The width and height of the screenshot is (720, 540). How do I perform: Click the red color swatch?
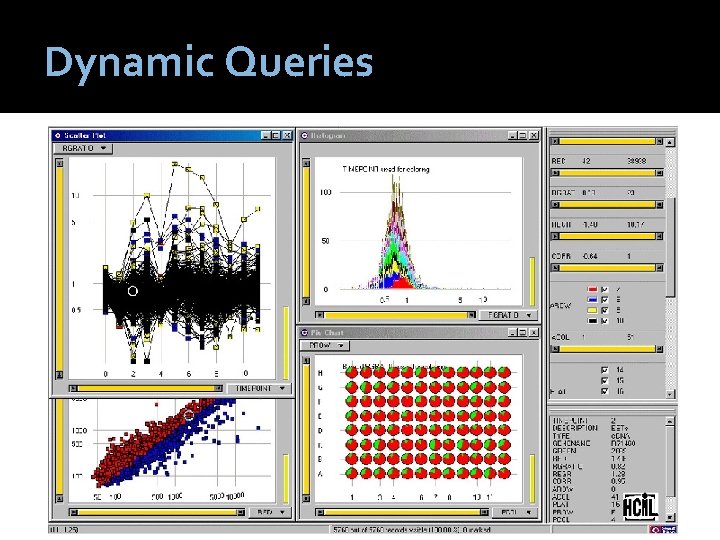592,289
